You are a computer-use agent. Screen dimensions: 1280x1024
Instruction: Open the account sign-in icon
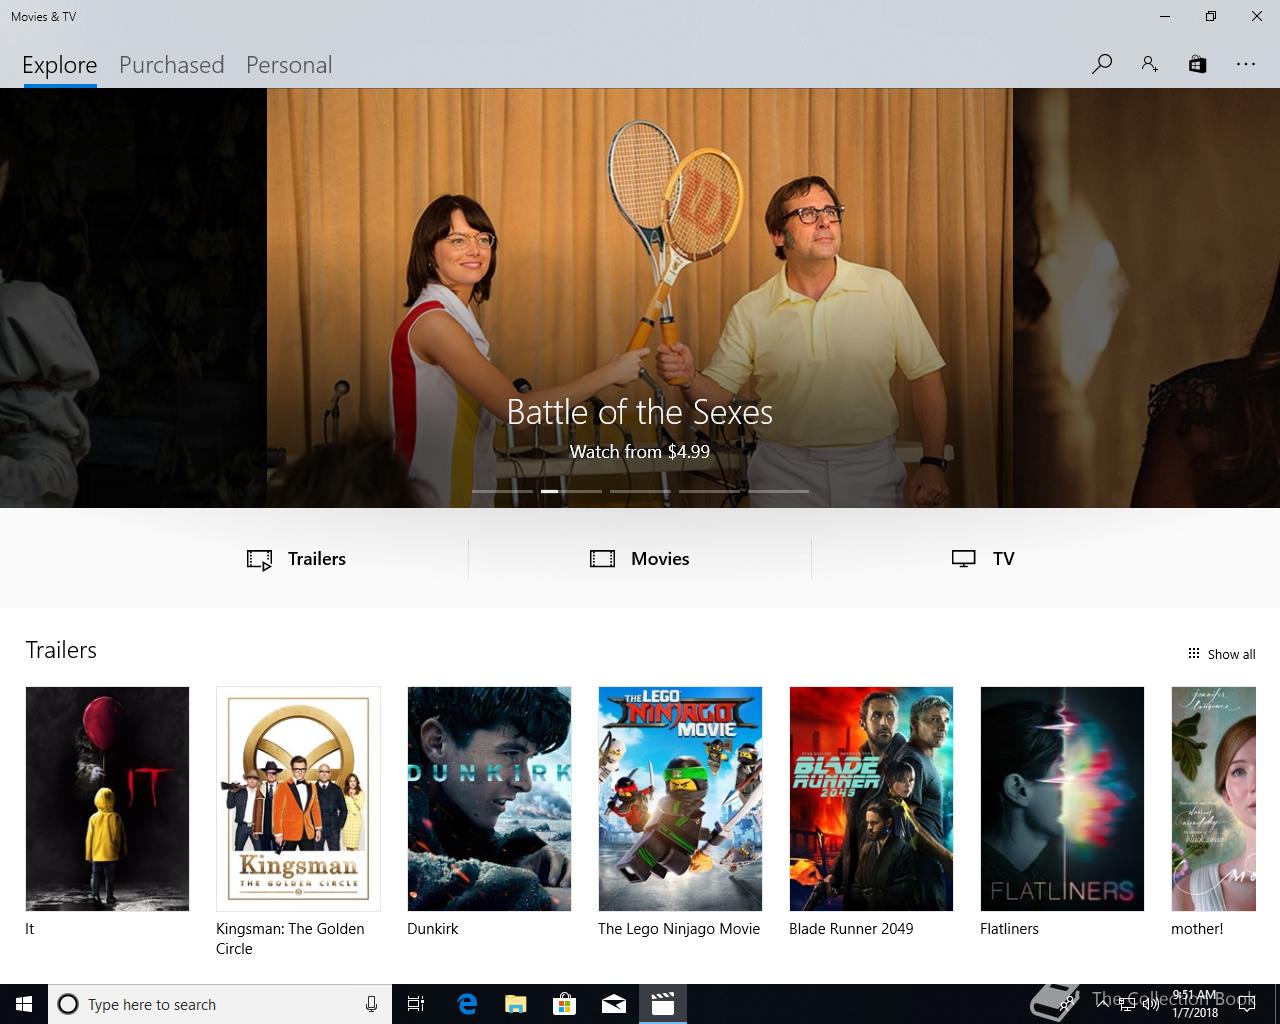pos(1150,64)
